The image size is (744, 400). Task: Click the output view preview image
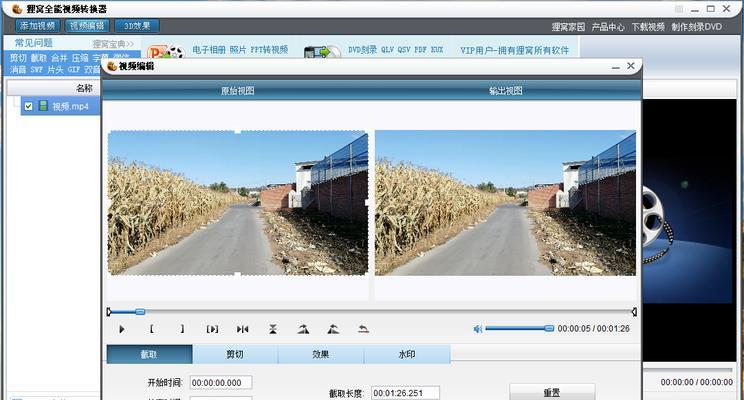(505, 203)
